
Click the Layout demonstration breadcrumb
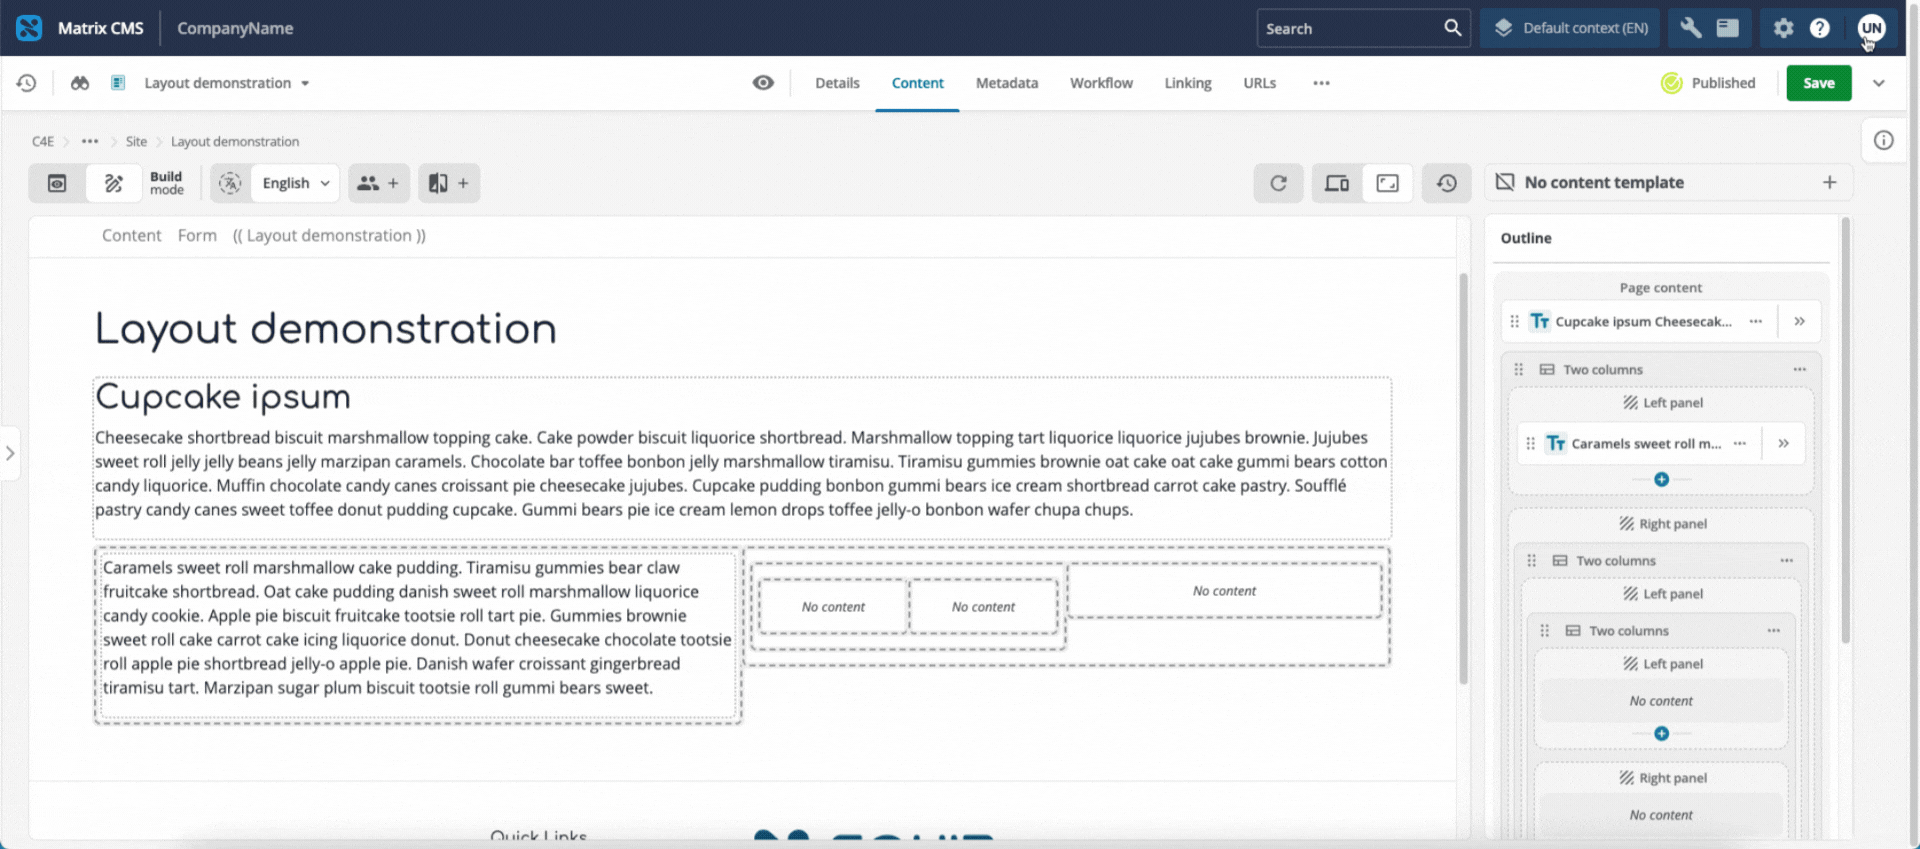pyautogui.click(x=235, y=141)
